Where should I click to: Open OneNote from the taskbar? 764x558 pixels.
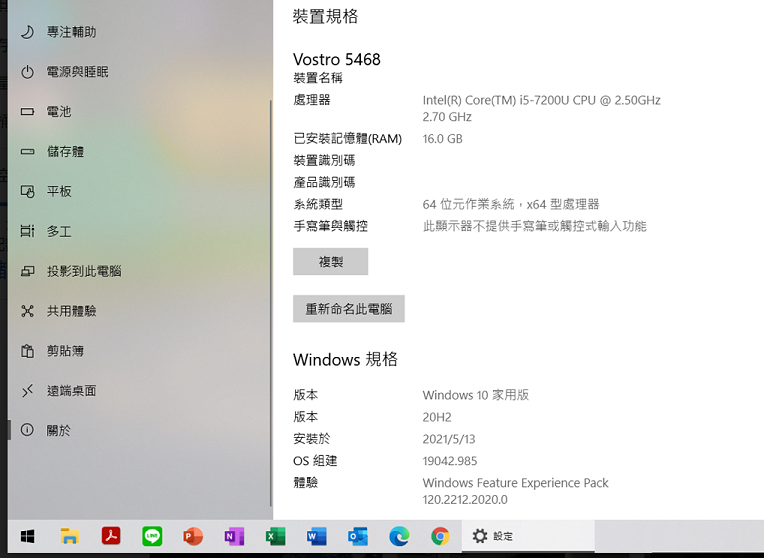click(234, 537)
